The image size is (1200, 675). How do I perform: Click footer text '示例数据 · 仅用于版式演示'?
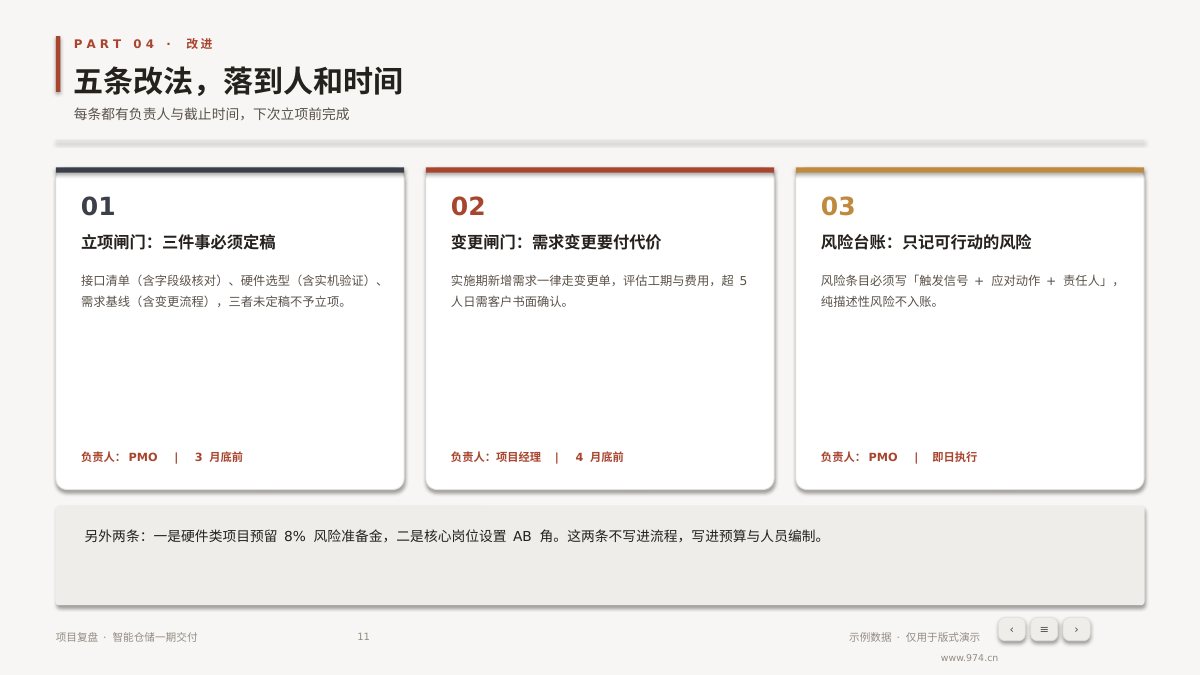point(914,637)
